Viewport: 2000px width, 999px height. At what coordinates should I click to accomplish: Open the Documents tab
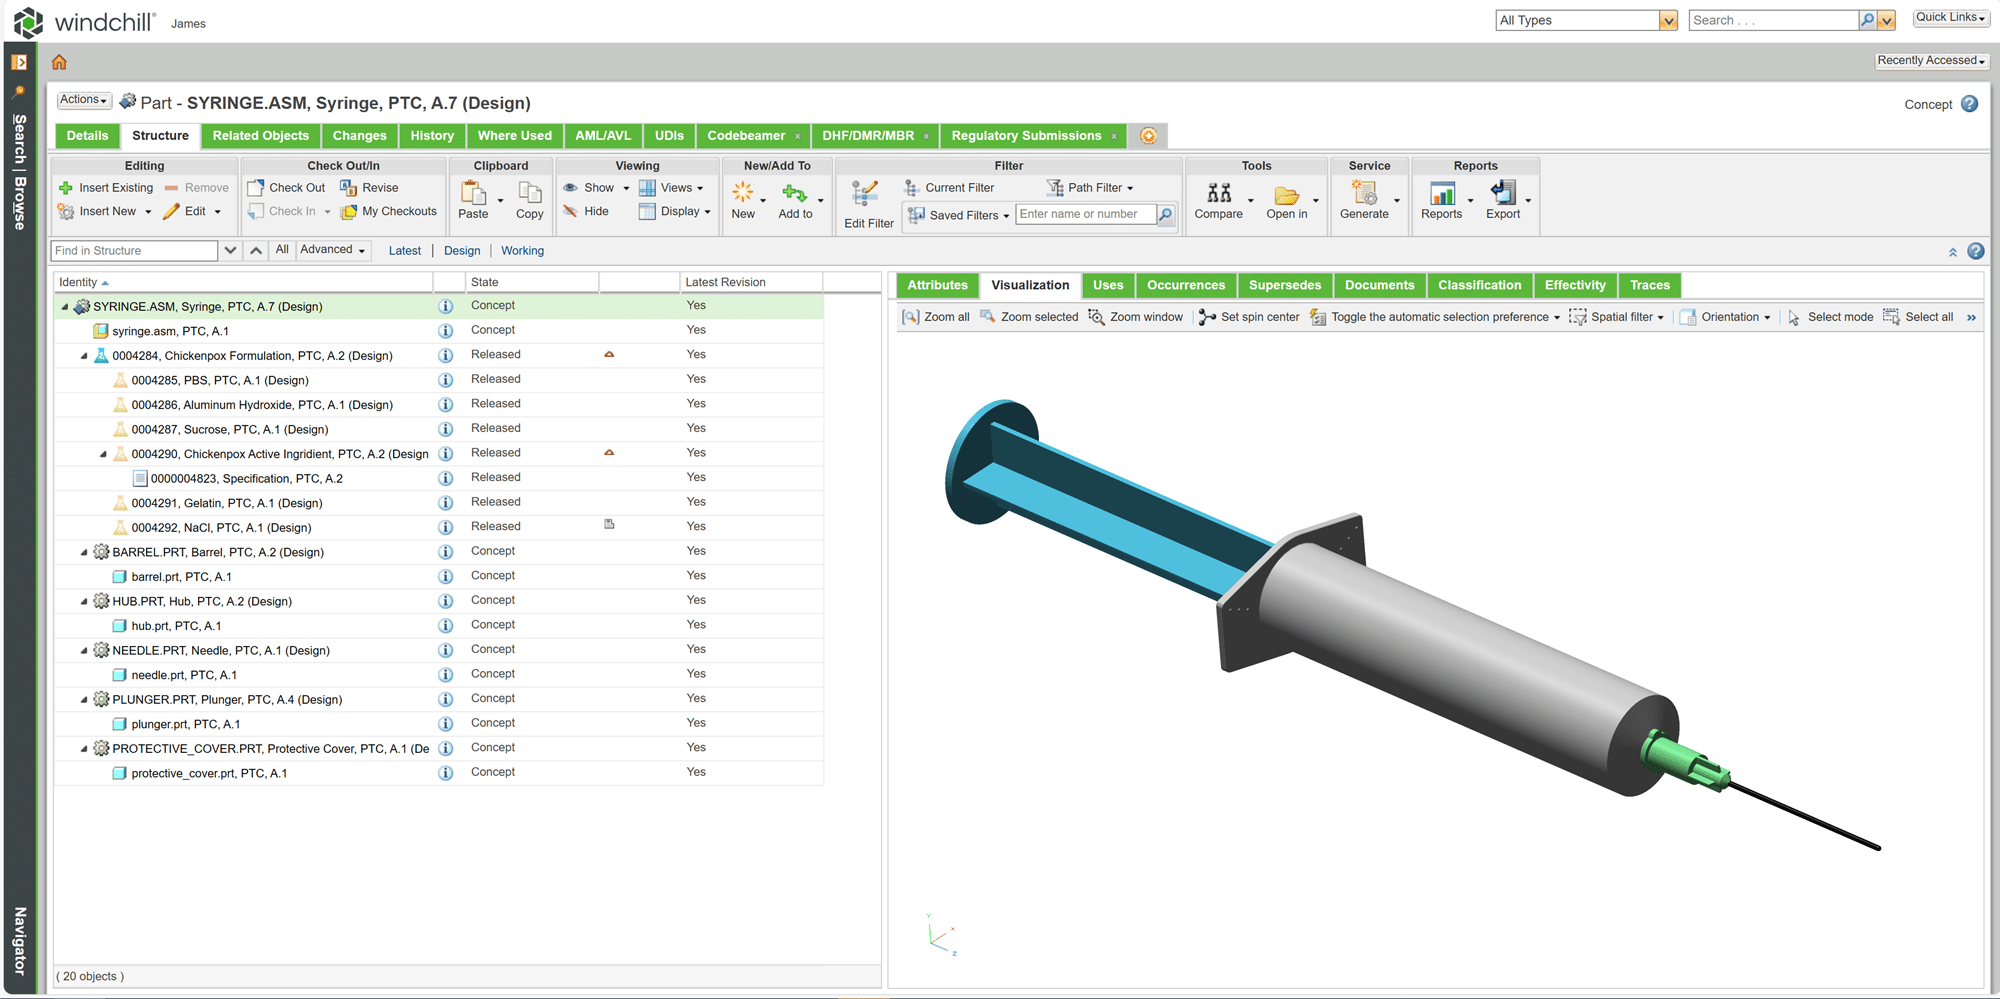click(x=1379, y=285)
